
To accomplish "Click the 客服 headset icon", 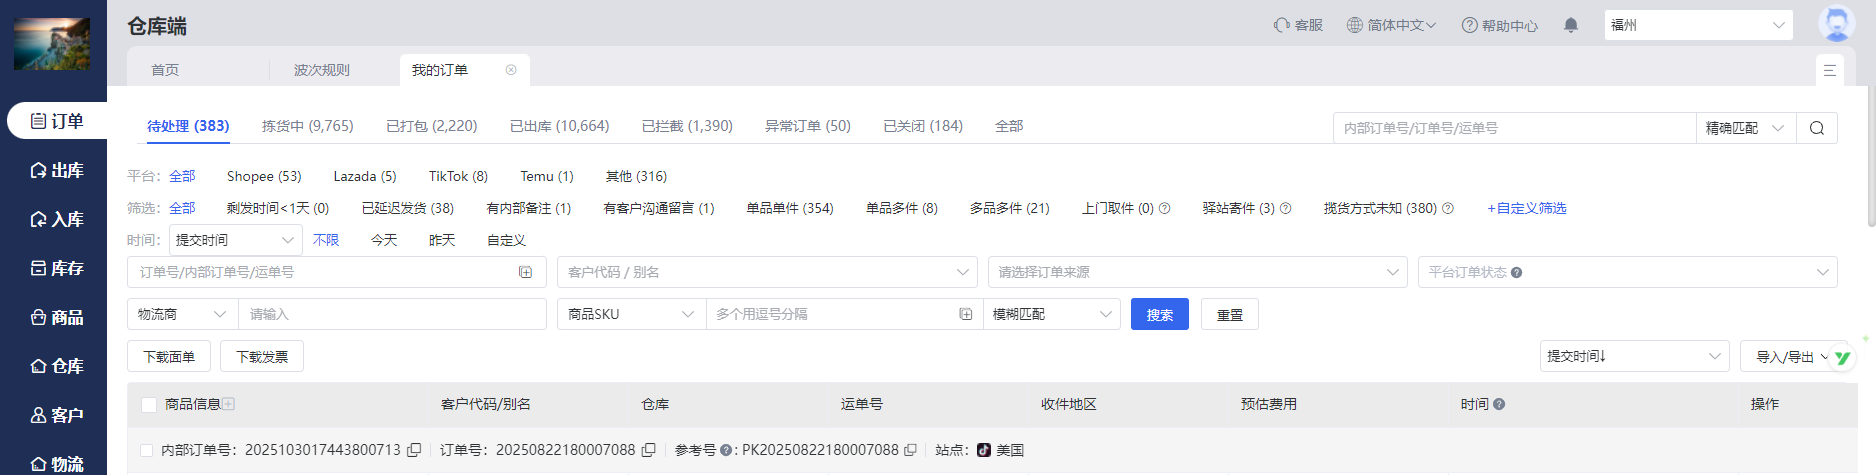I will click(x=1281, y=25).
